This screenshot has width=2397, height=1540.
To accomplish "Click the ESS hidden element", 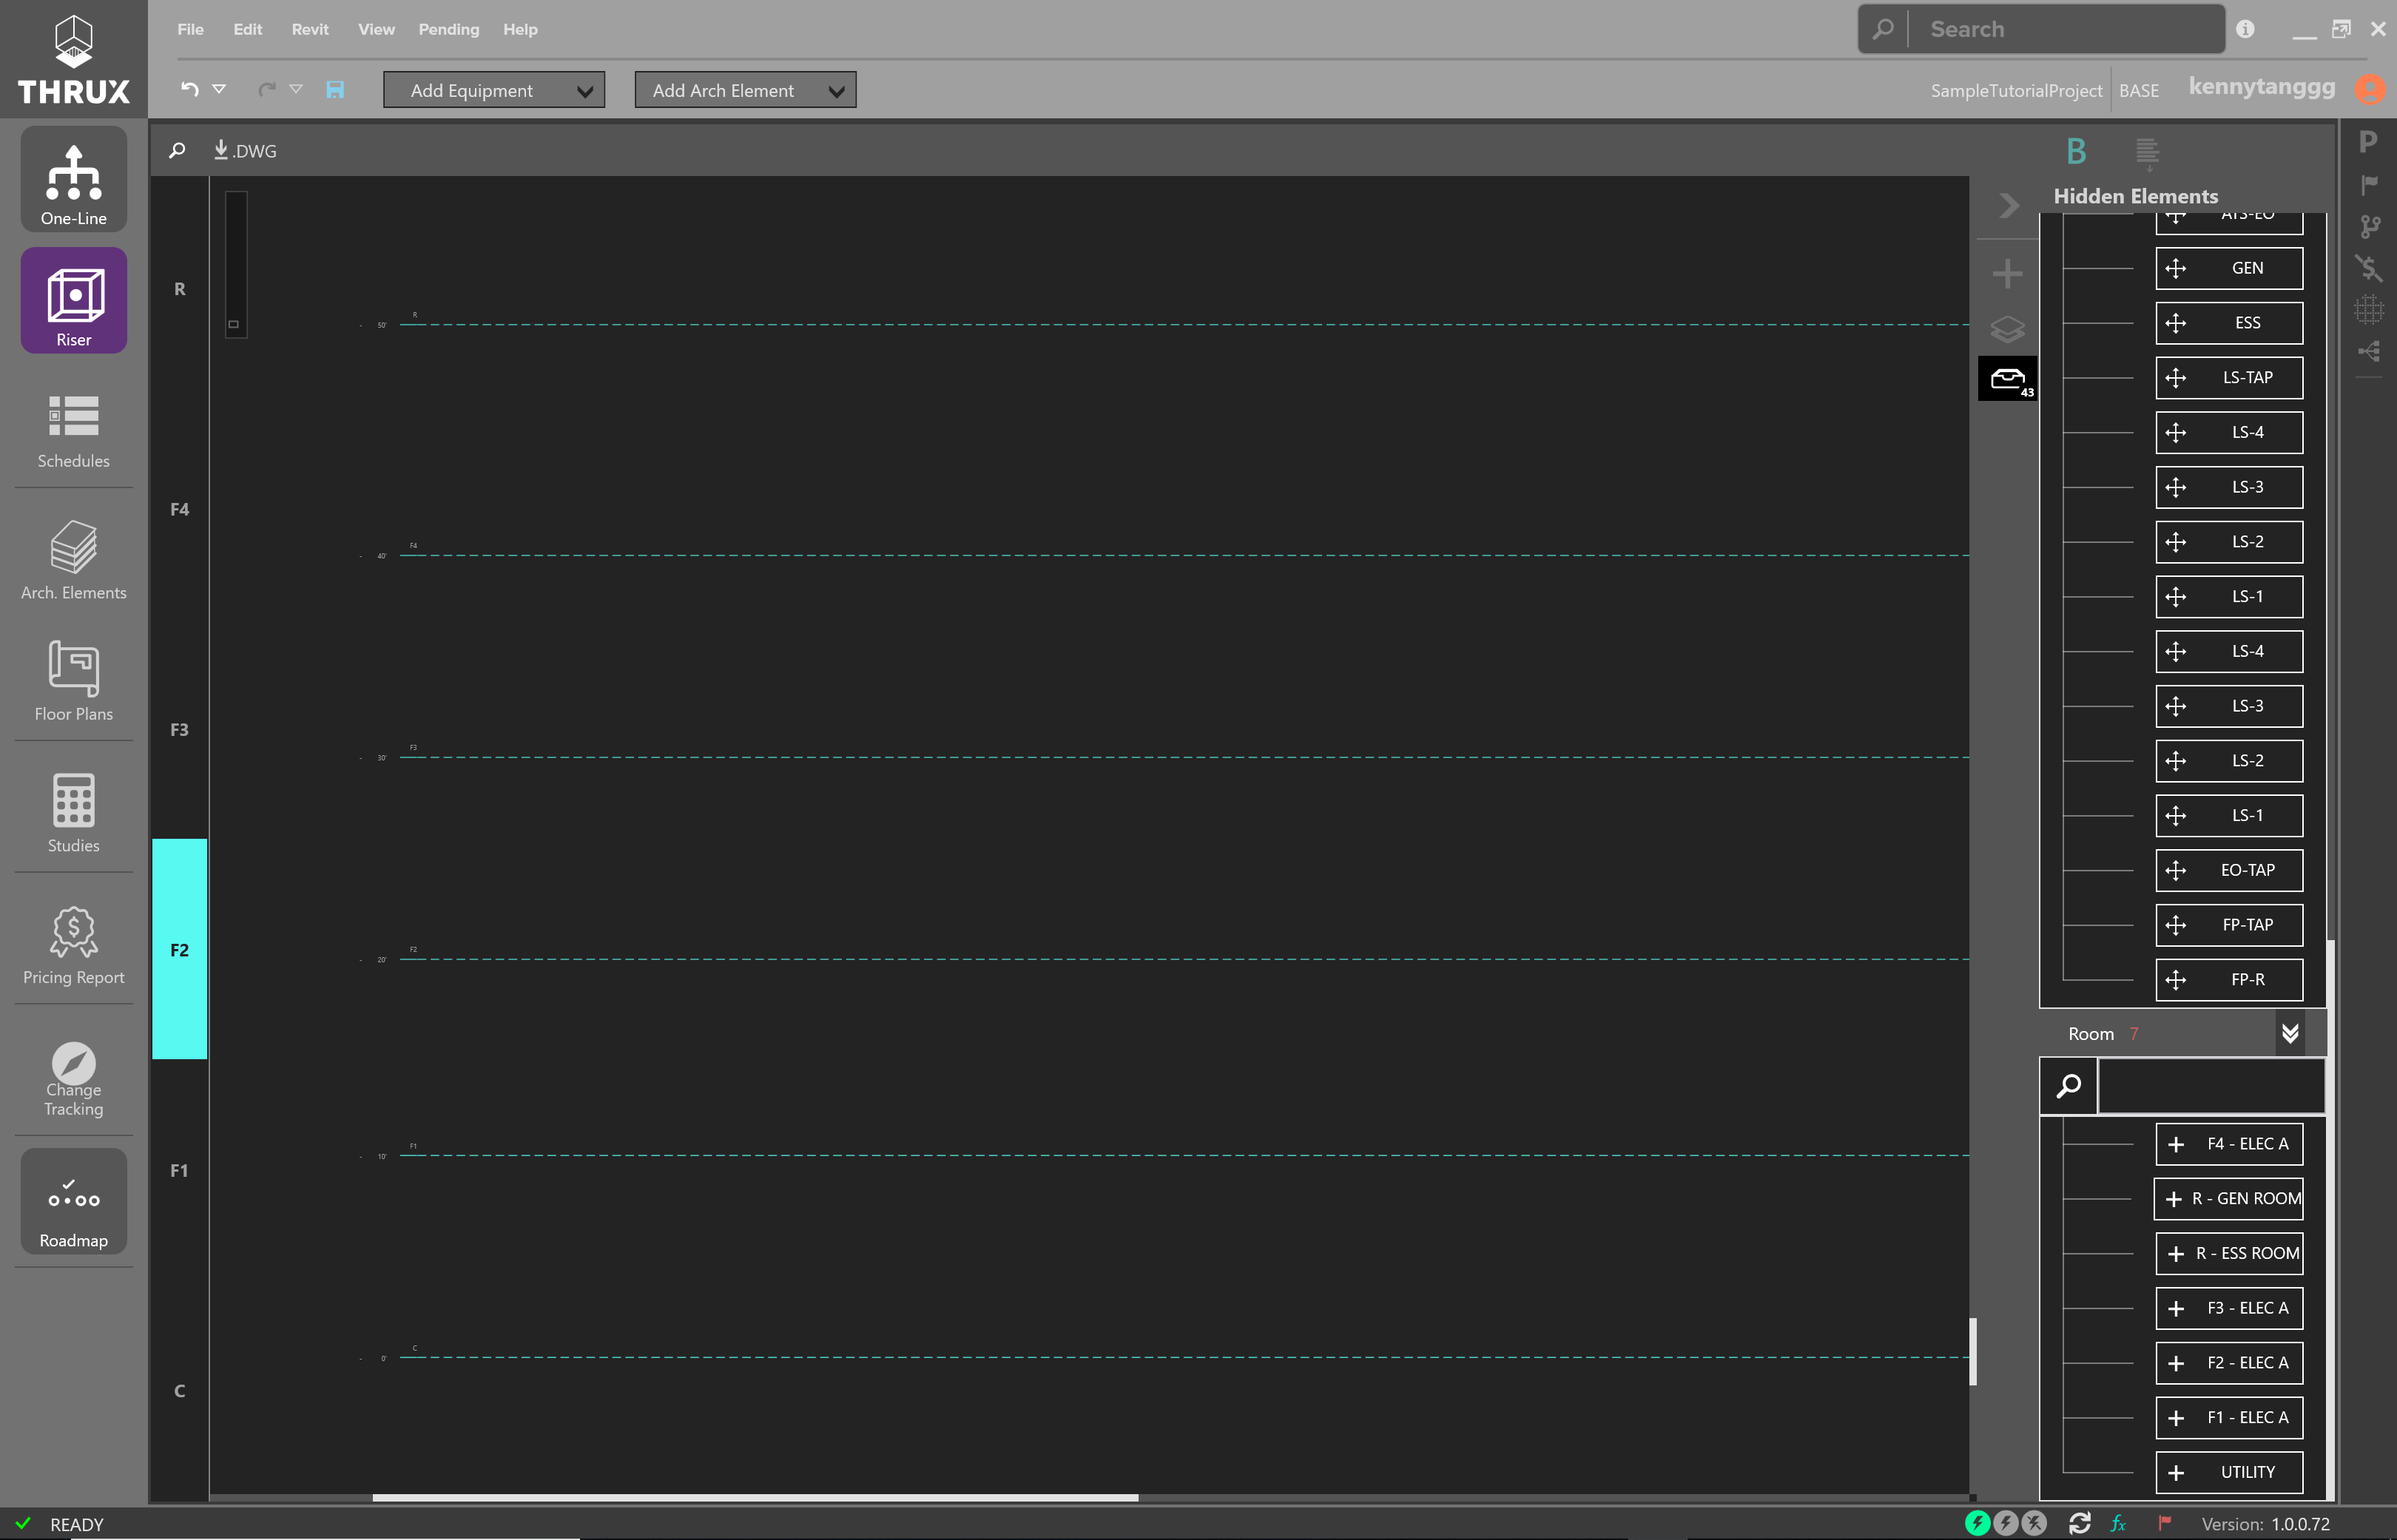I will [x=2229, y=323].
